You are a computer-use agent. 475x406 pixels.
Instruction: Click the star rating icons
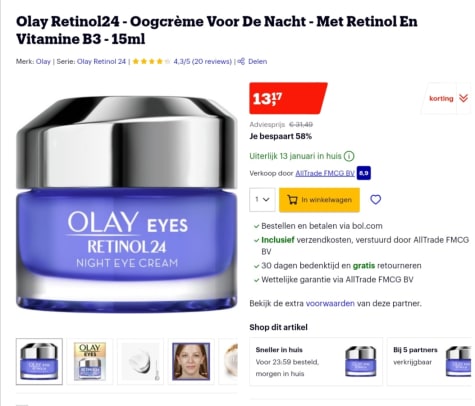click(152, 61)
